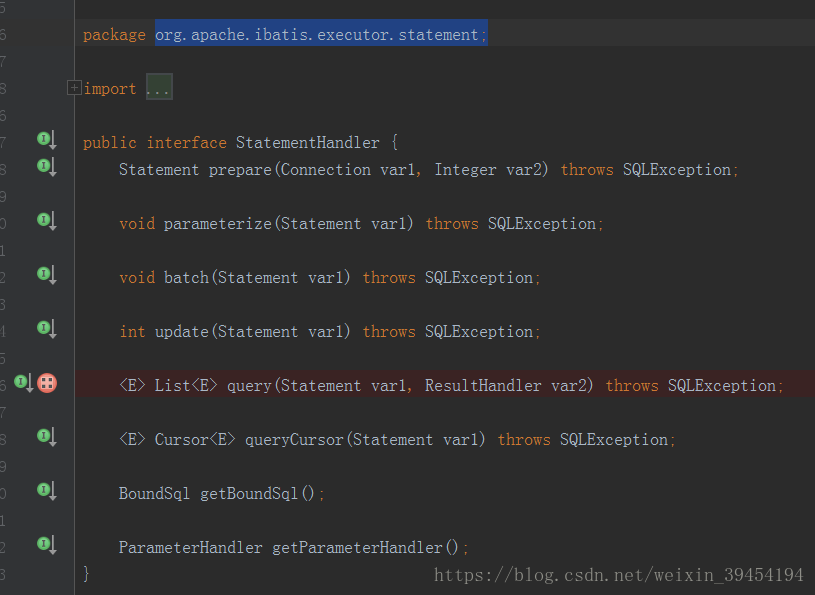
Task: Click implementations gutter icon on prepare method line
Action: pos(46,167)
